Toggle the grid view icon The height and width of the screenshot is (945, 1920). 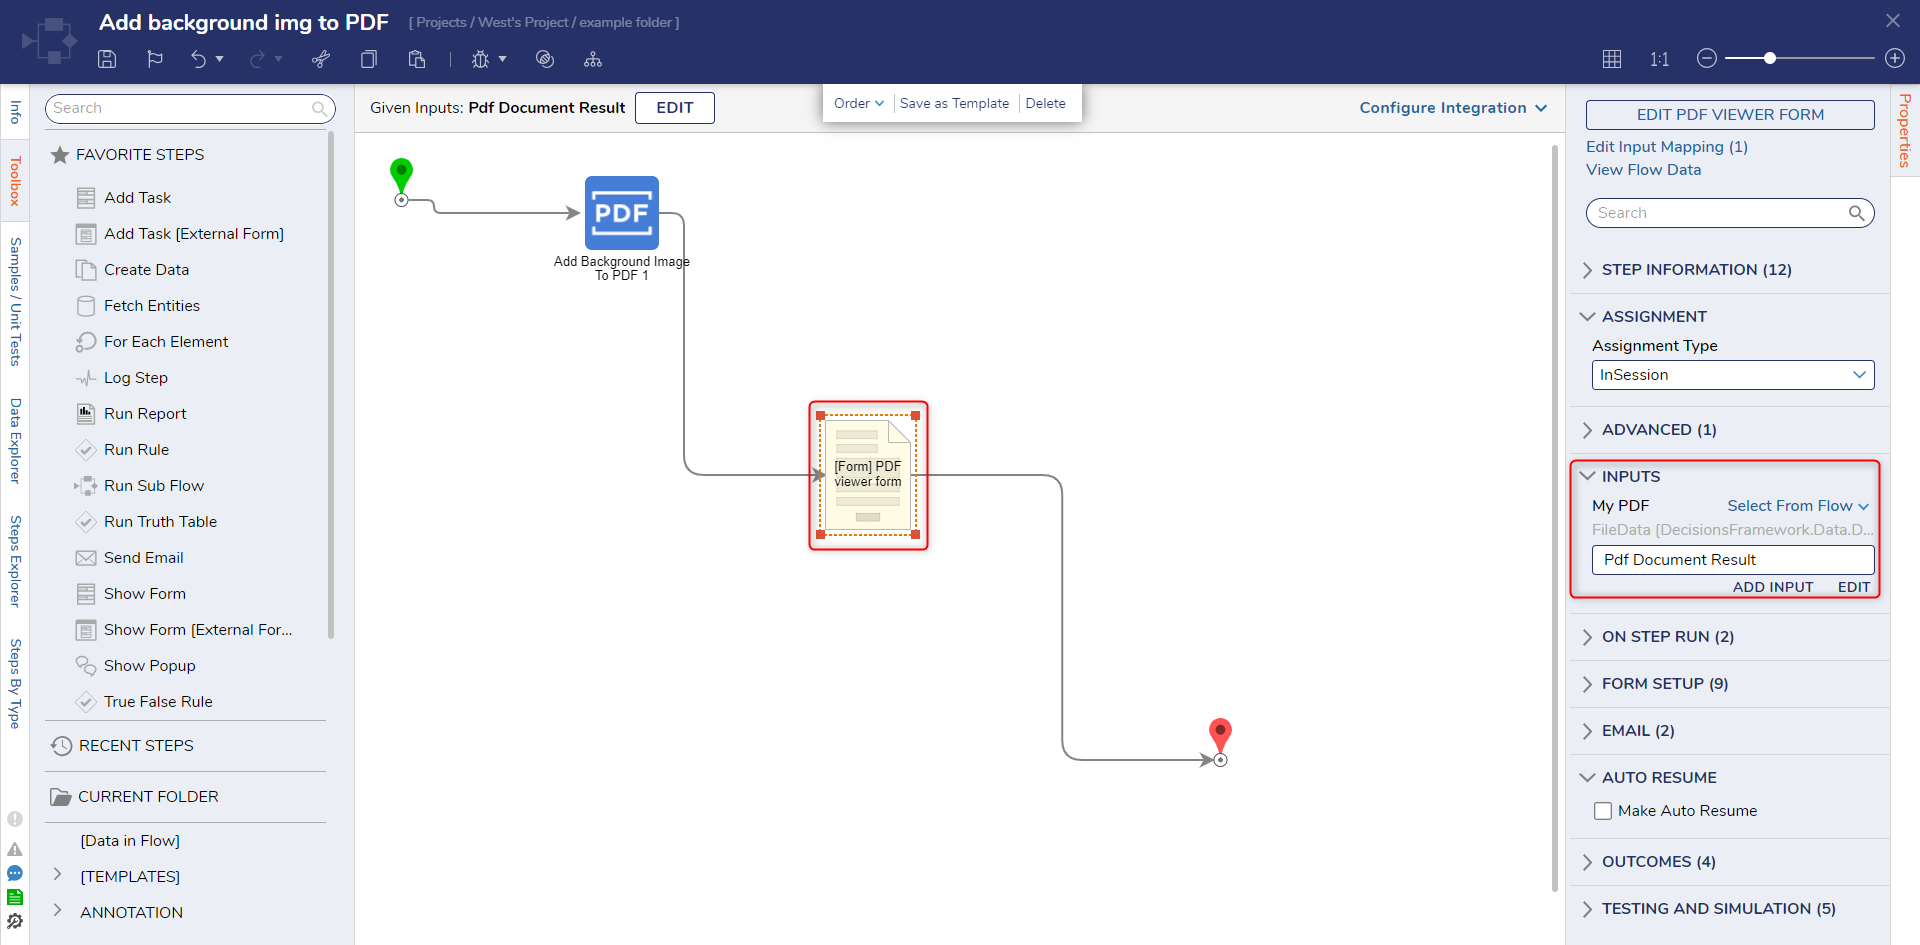click(1612, 59)
